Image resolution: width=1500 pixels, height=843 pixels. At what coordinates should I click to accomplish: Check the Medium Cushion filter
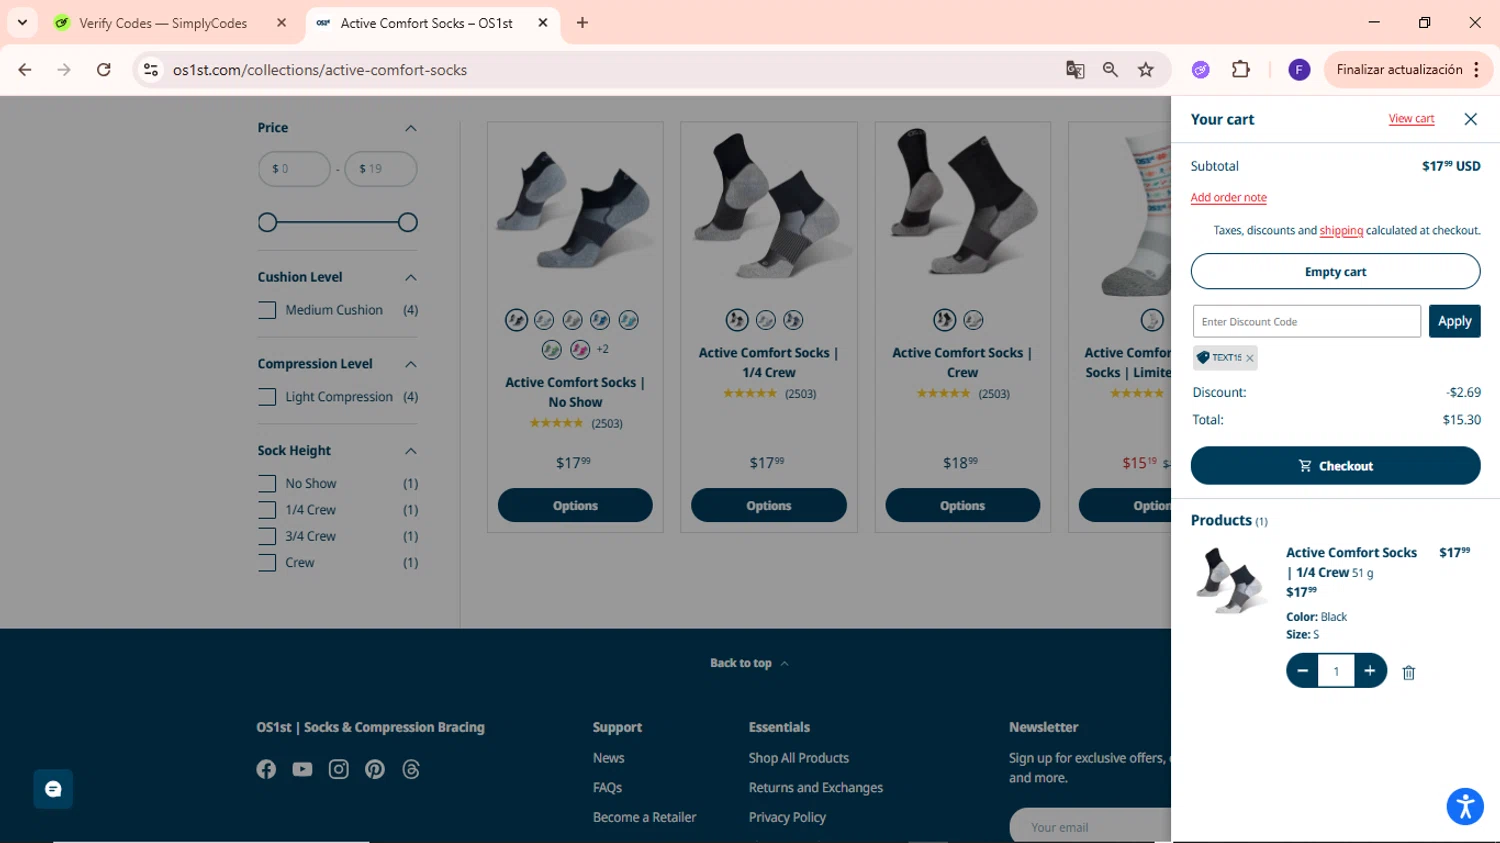point(267,310)
